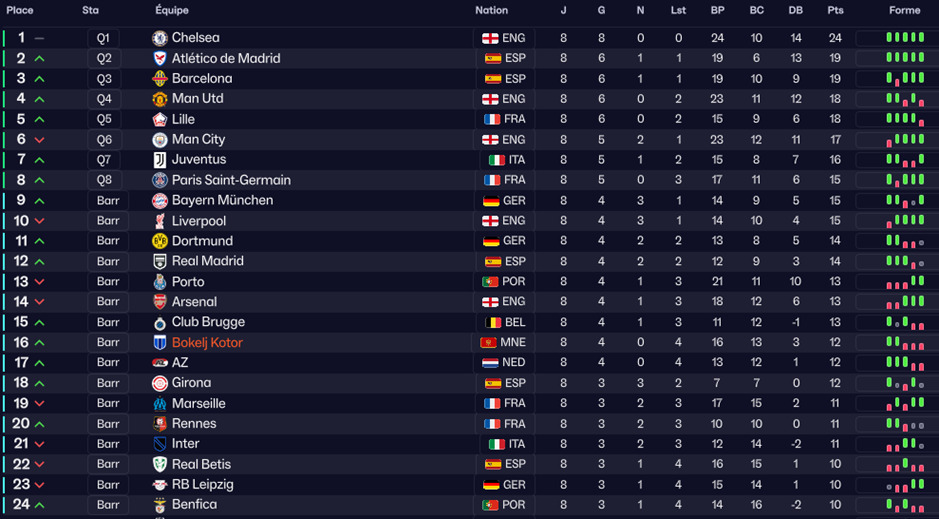This screenshot has width=939, height=519.
Task: Open the Bokelj Kotor team link
Action: coord(207,343)
